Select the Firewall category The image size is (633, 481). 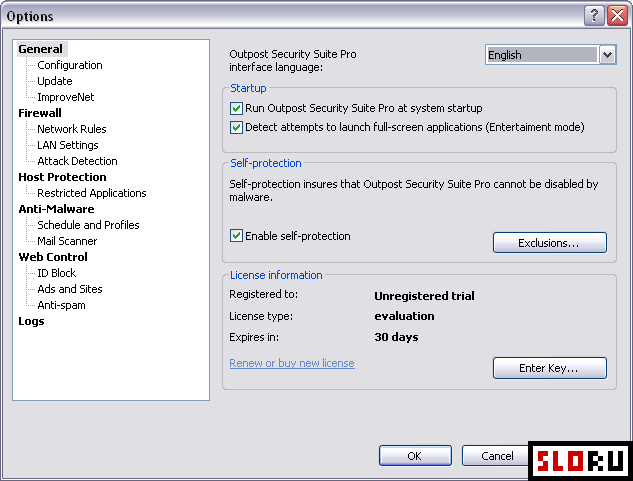pos(40,113)
